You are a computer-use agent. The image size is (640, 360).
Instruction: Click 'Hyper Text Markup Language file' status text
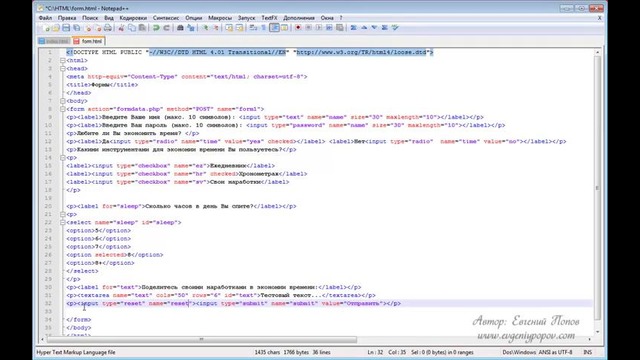point(76,352)
